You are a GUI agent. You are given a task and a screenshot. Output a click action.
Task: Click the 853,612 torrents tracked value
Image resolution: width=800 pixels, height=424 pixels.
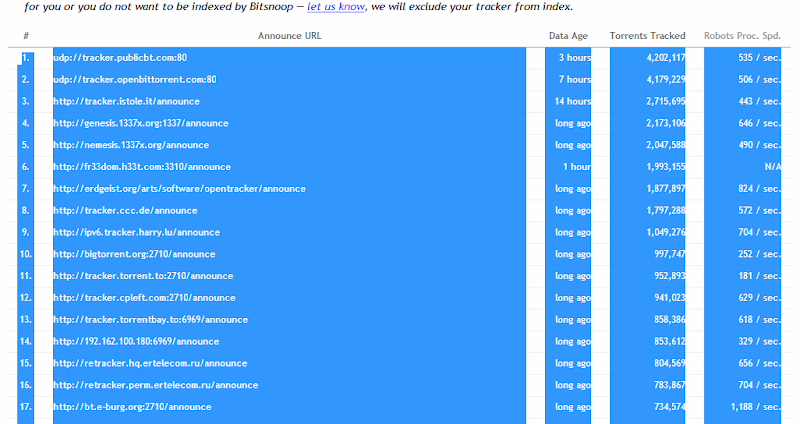click(x=670, y=341)
